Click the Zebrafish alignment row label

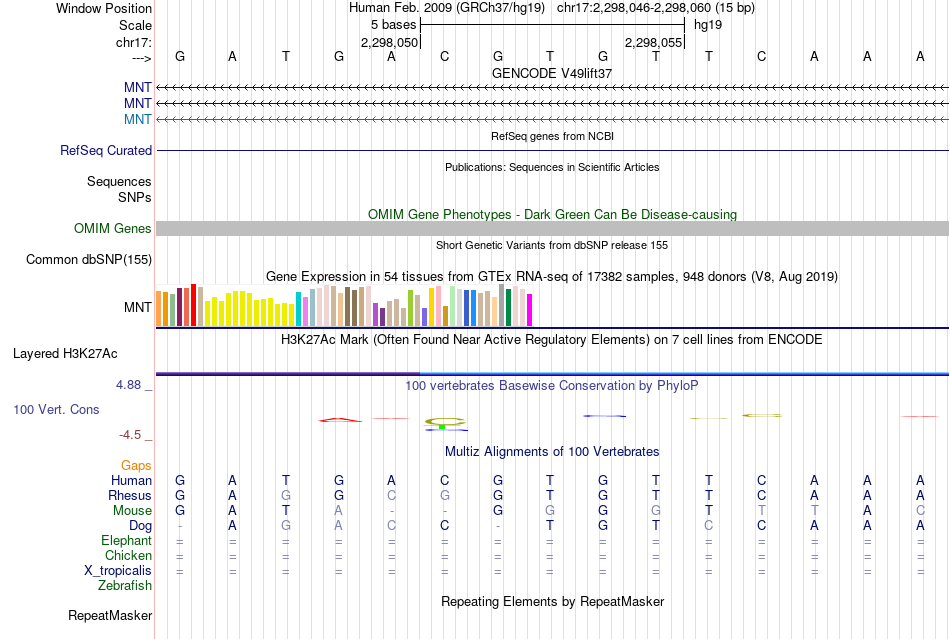coord(125,586)
